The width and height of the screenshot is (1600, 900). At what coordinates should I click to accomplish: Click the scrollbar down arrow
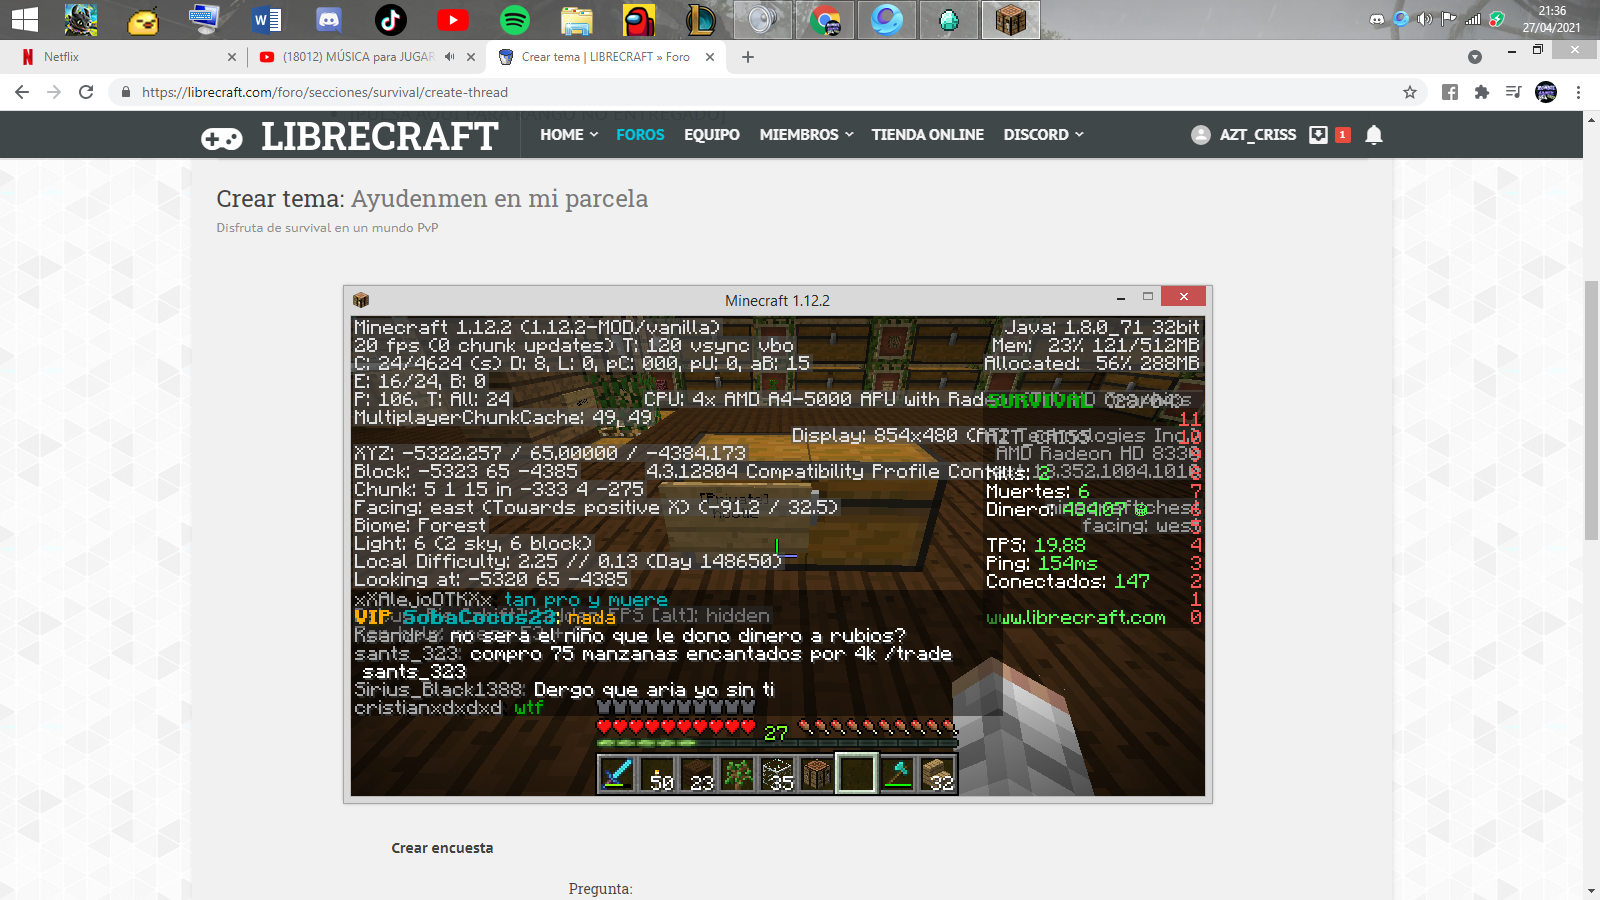1591,891
